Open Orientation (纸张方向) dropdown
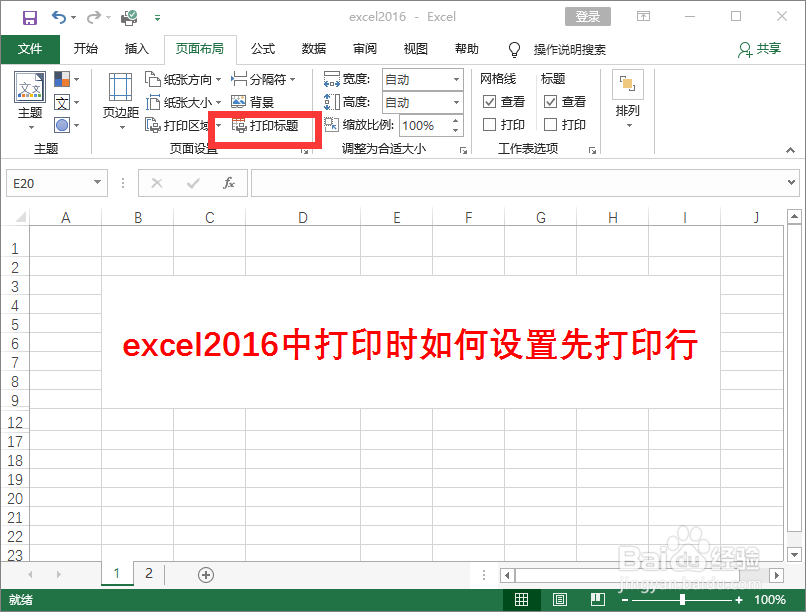The height and width of the screenshot is (612, 806). click(183, 79)
